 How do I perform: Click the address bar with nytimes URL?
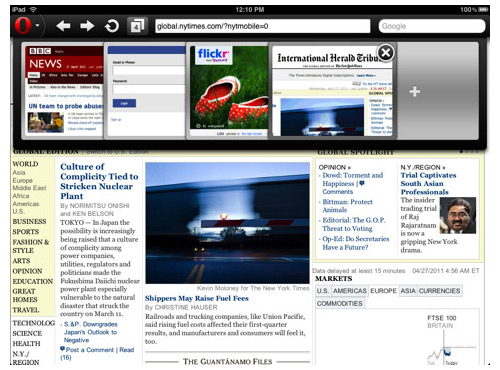[x=263, y=26]
